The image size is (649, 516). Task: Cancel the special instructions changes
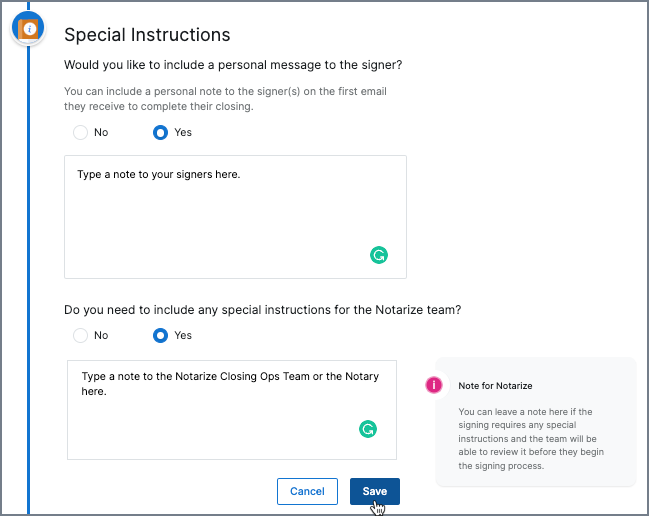pos(307,491)
